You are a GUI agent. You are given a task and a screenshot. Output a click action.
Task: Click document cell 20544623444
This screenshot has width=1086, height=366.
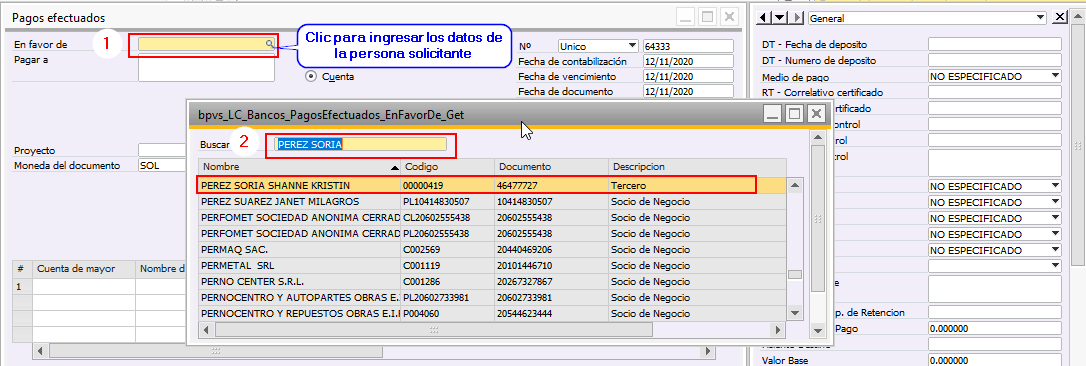(551, 313)
